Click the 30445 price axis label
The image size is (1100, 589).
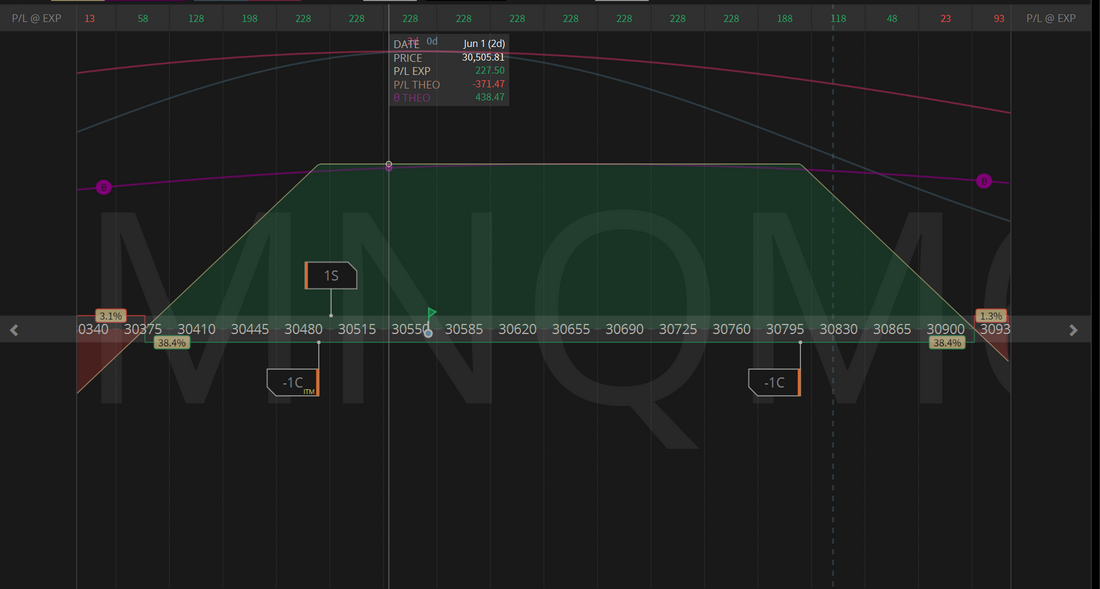point(250,330)
